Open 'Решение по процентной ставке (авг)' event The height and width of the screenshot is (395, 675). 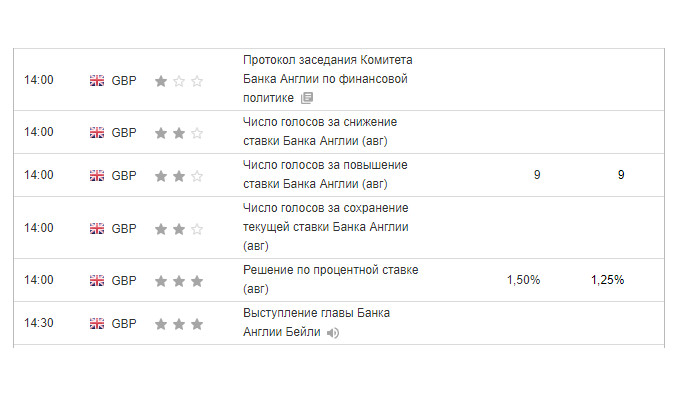(x=331, y=280)
